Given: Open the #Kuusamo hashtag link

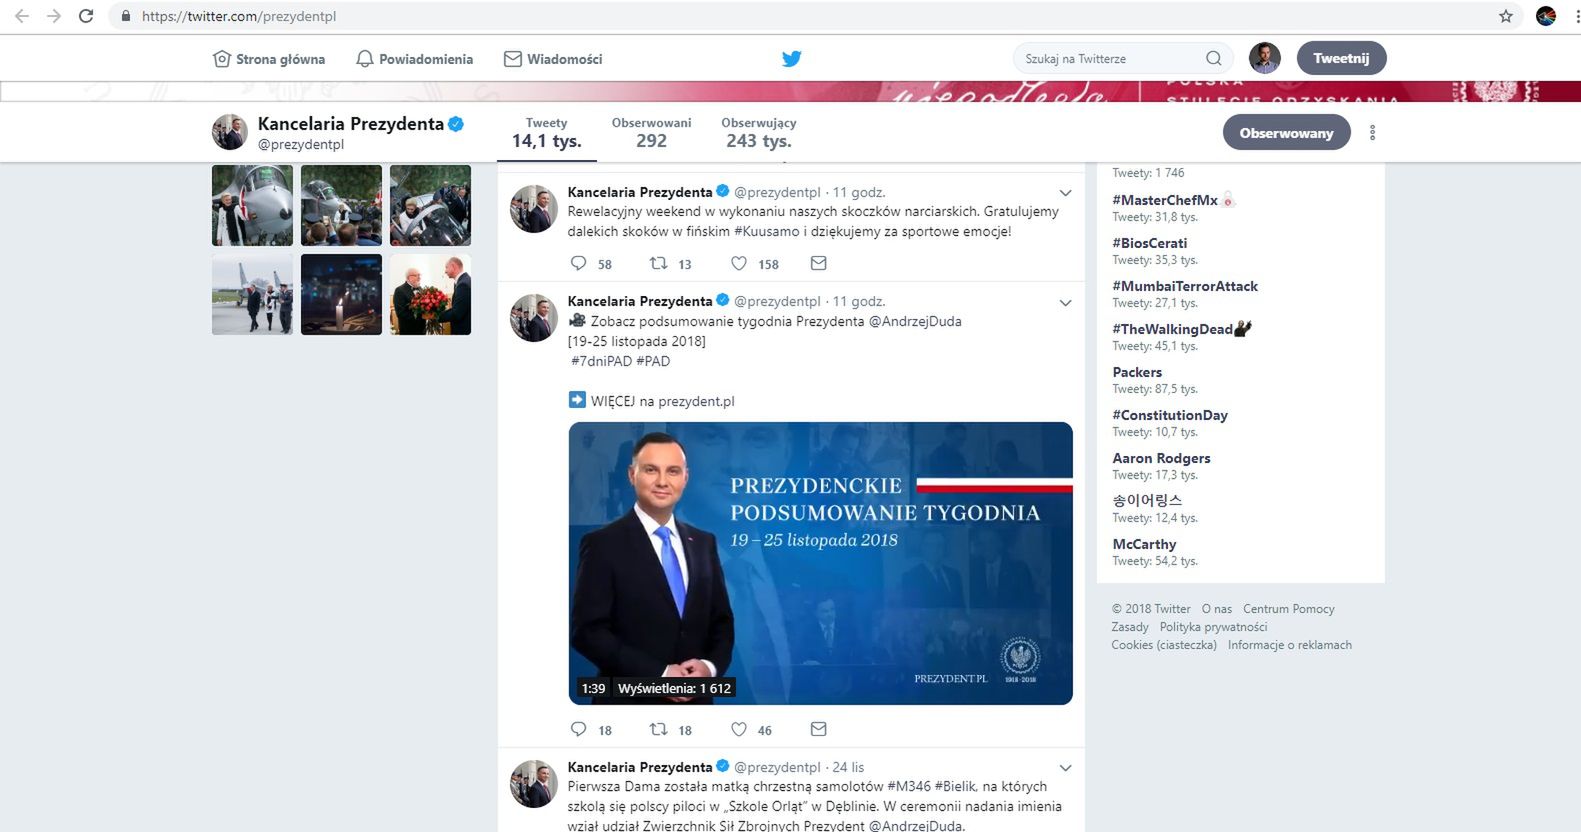Looking at the screenshot, I should click(768, 231).
